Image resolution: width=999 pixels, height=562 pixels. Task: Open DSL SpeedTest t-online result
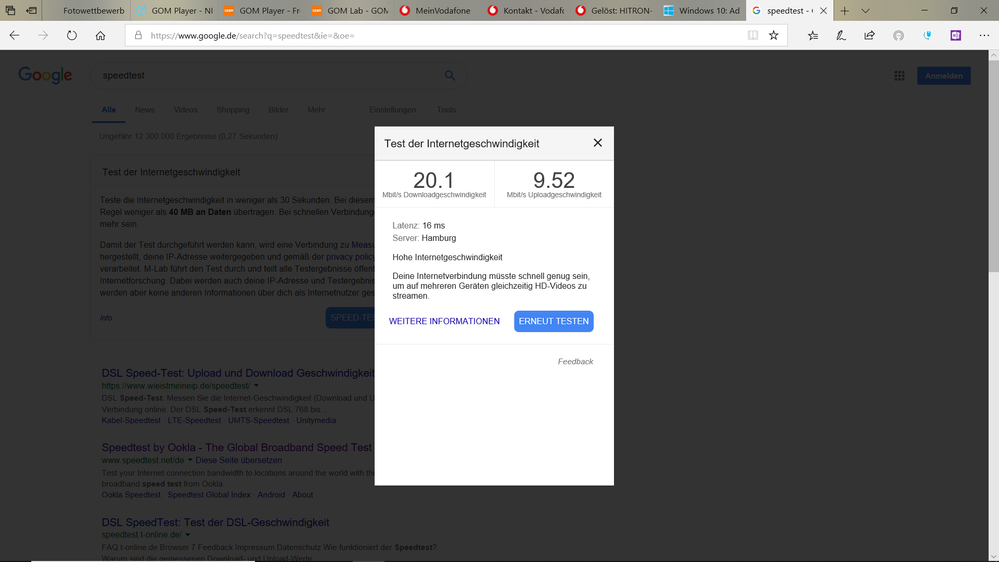point(215,522)
